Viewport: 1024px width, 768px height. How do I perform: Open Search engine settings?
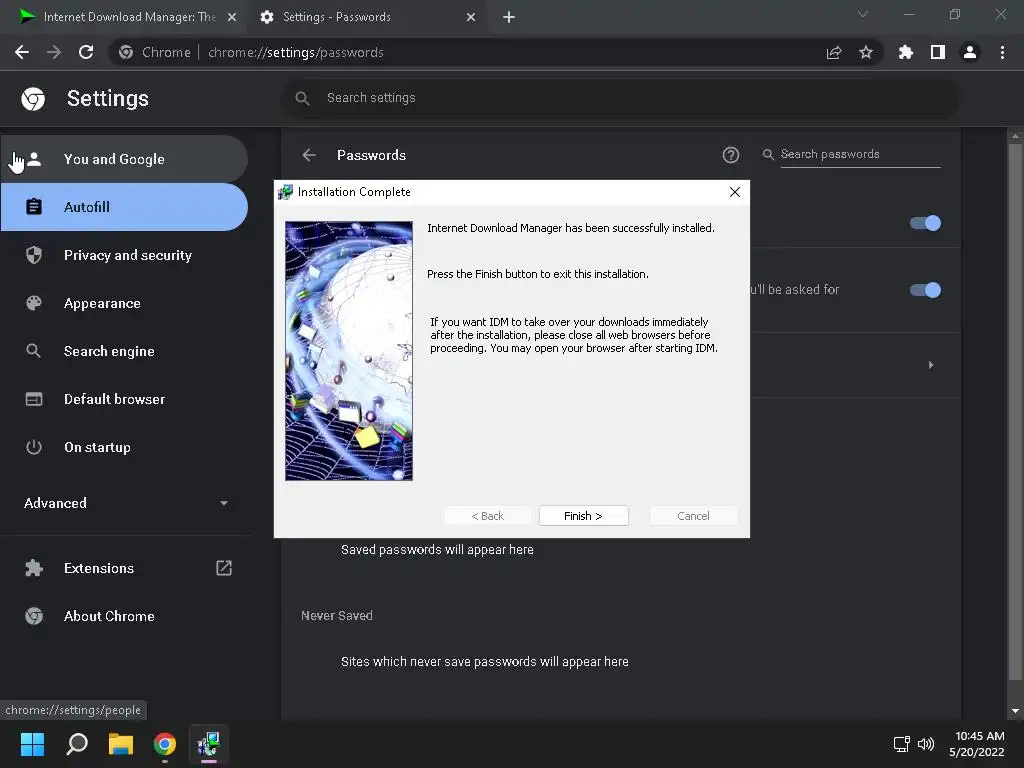coord(124,351)
